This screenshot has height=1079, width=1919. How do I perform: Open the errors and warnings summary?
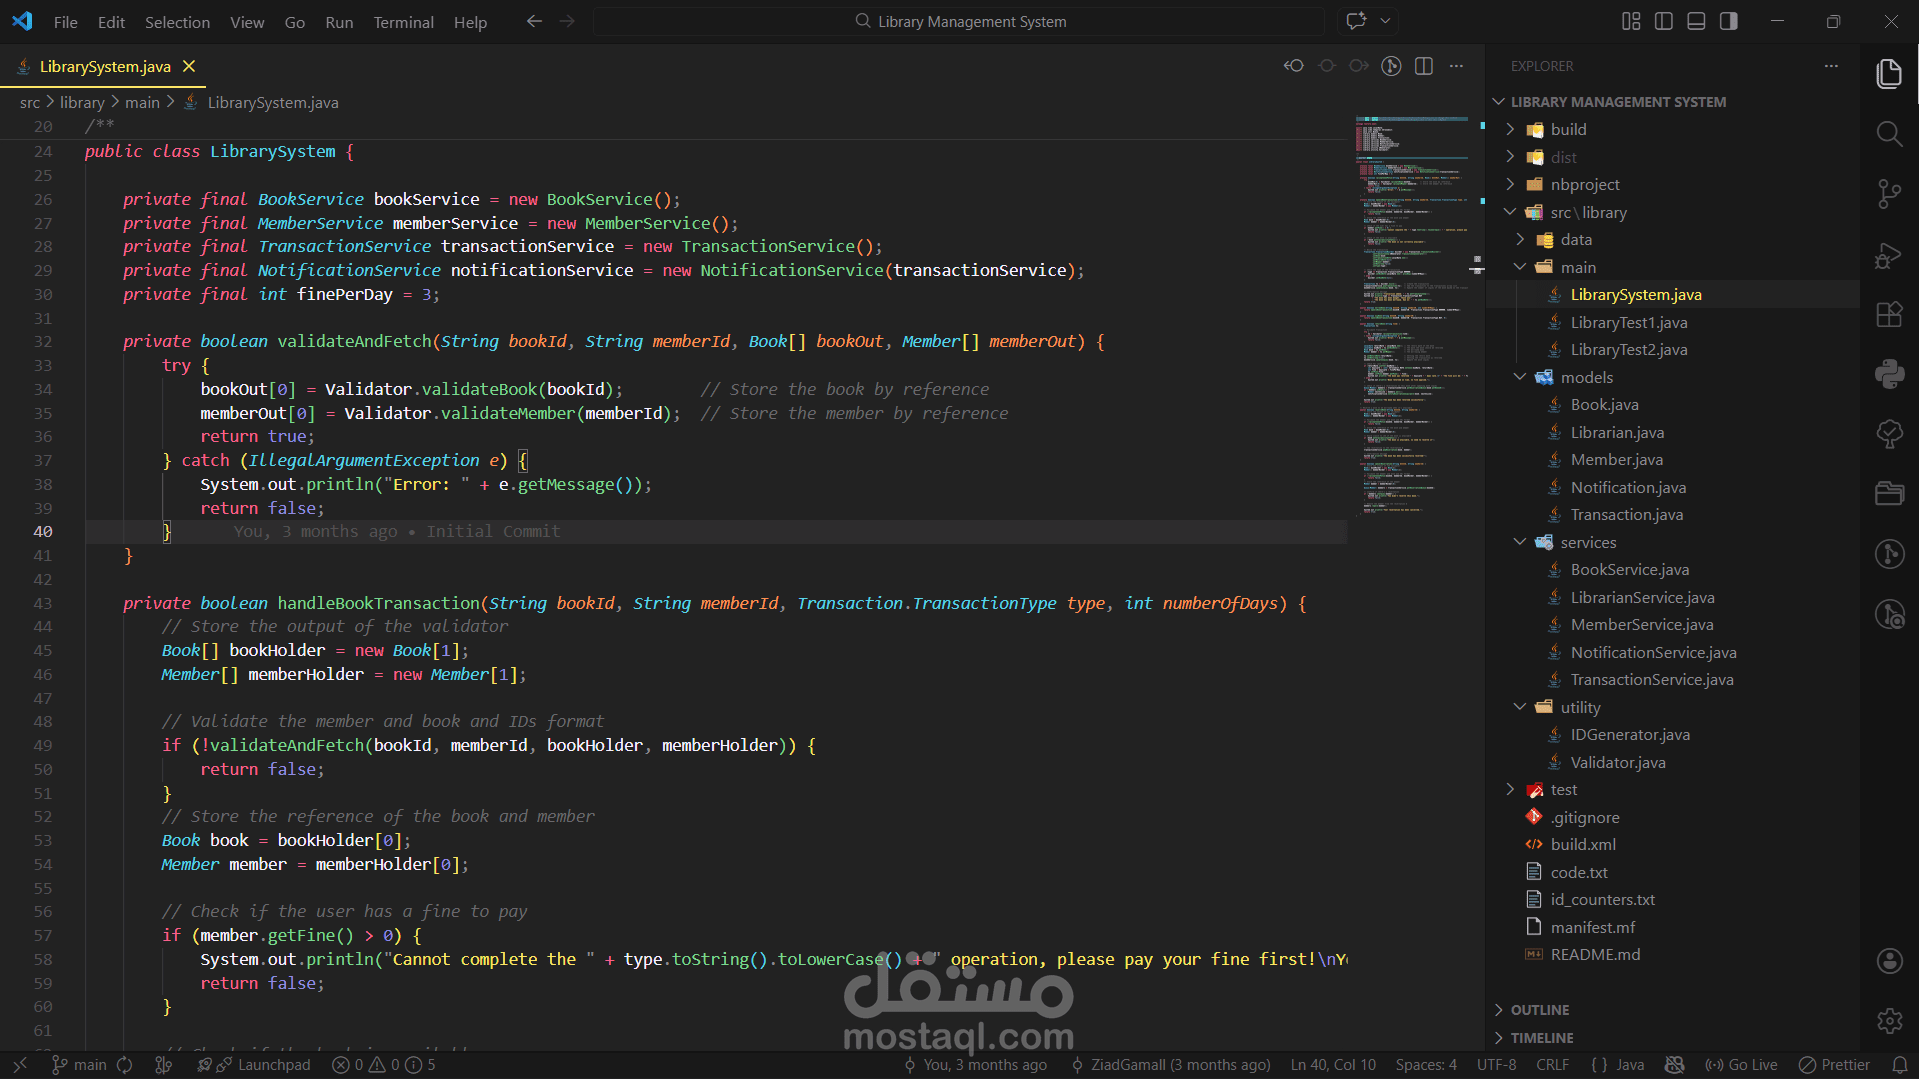[x=384, y=1065]
